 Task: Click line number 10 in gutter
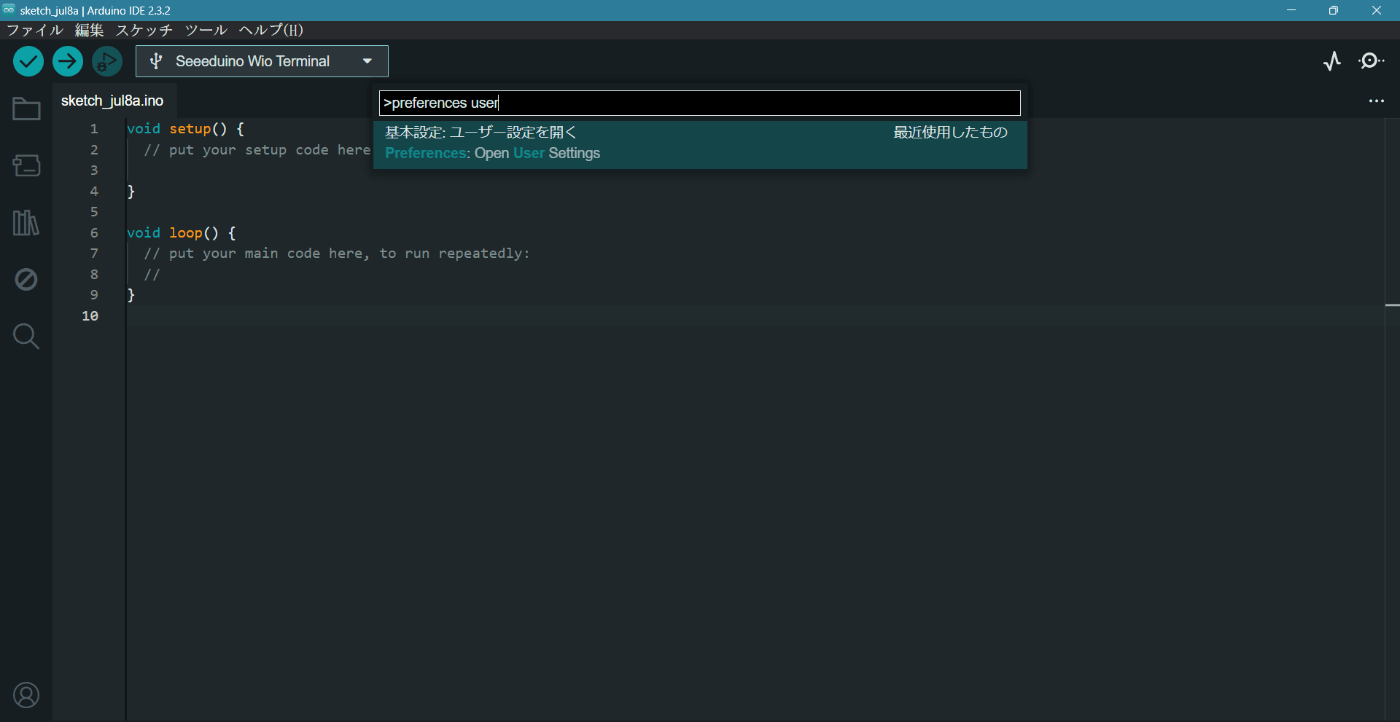[90, 316]
